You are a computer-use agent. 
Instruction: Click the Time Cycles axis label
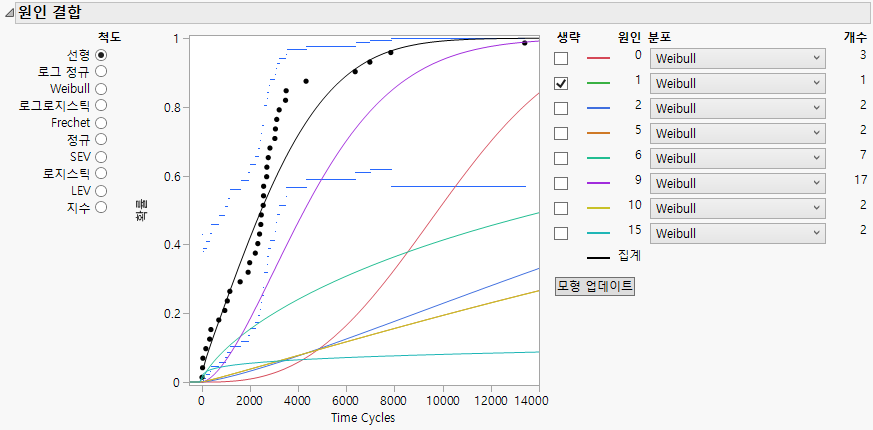click(x=363, y=418)
